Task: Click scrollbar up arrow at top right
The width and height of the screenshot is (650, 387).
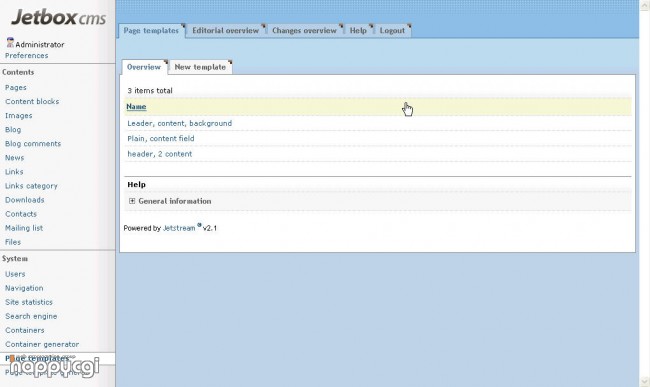Action: [x=645, y=6]
